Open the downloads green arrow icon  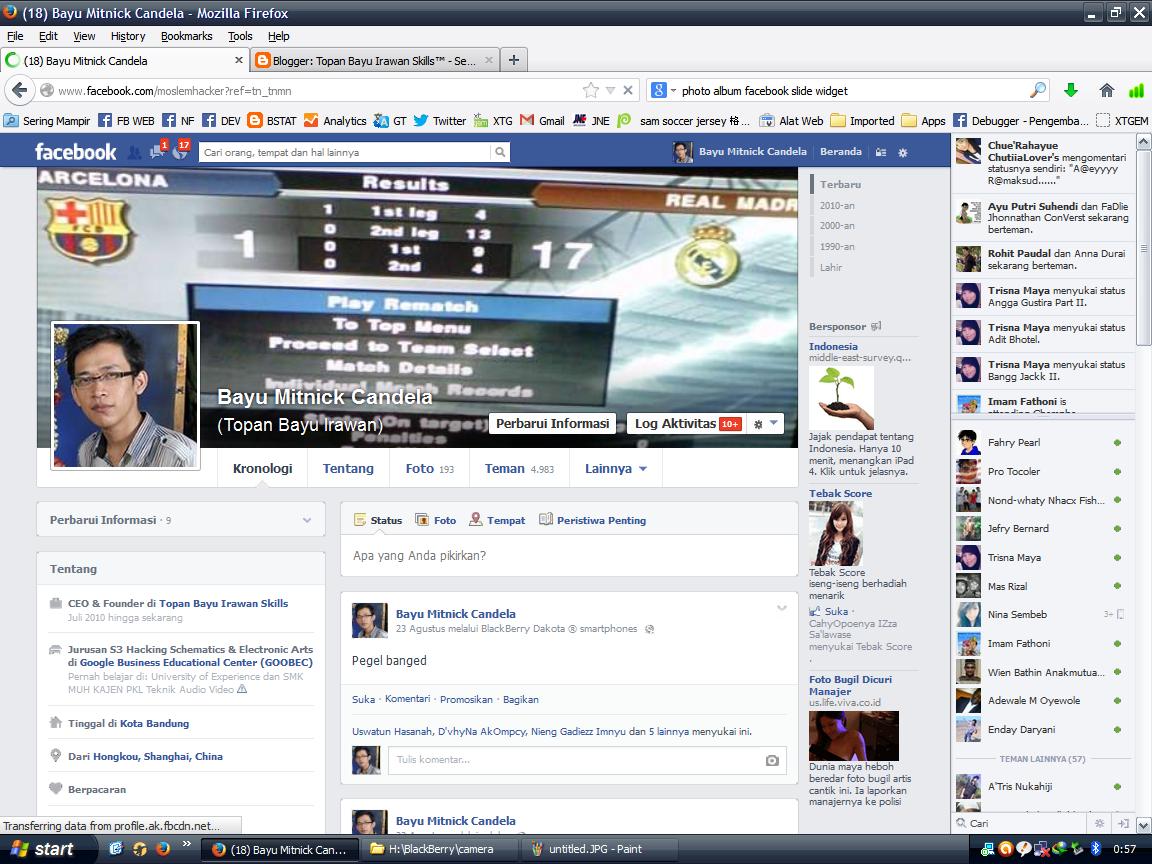[1070, 90]
